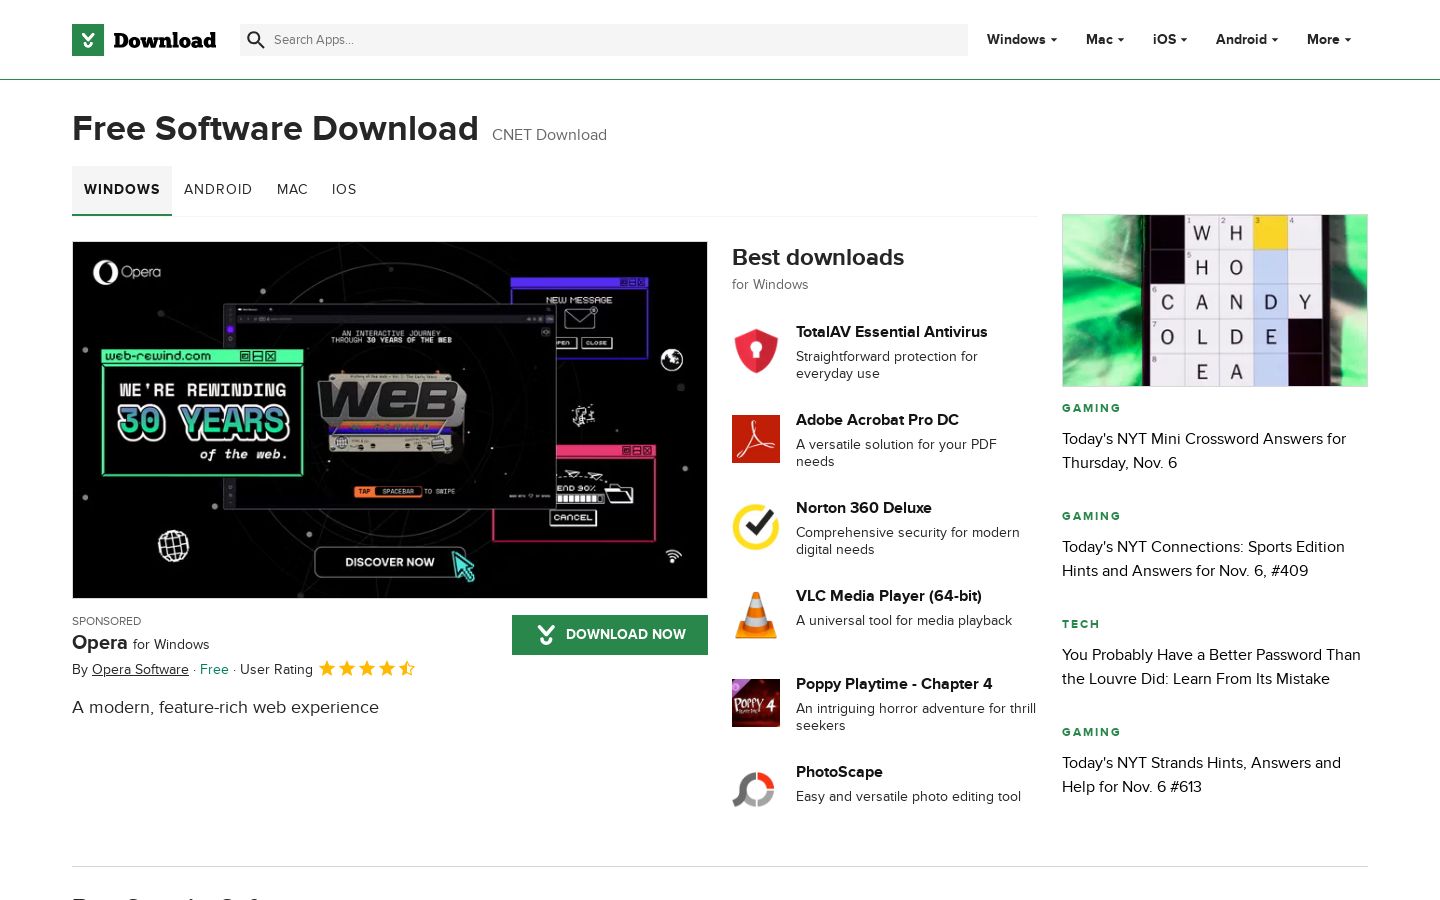
Task: Read the Louvre password article
Action: pos(1211,667)
